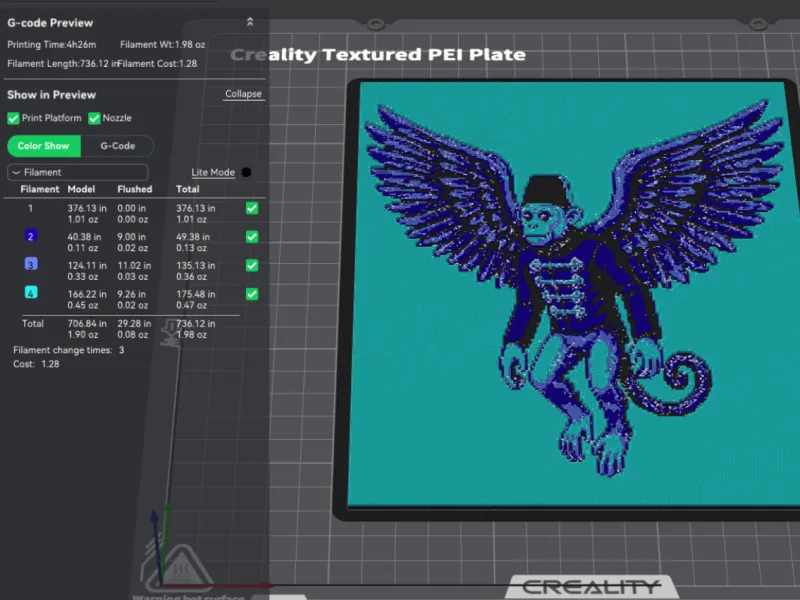Viewport: 800px width, 600px height.
Task: Toggle the Lite Mode indicator dot
Action: coord(246,172)
